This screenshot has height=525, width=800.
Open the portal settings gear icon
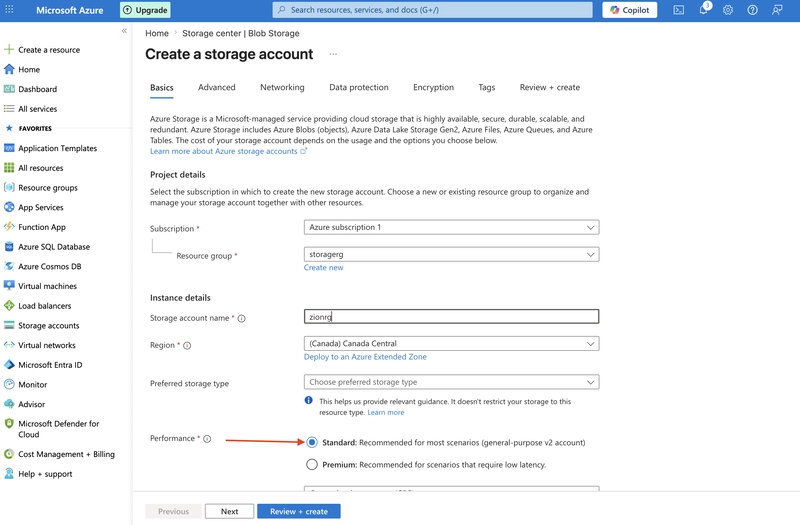pyautogui.click(x=728, y=10)
